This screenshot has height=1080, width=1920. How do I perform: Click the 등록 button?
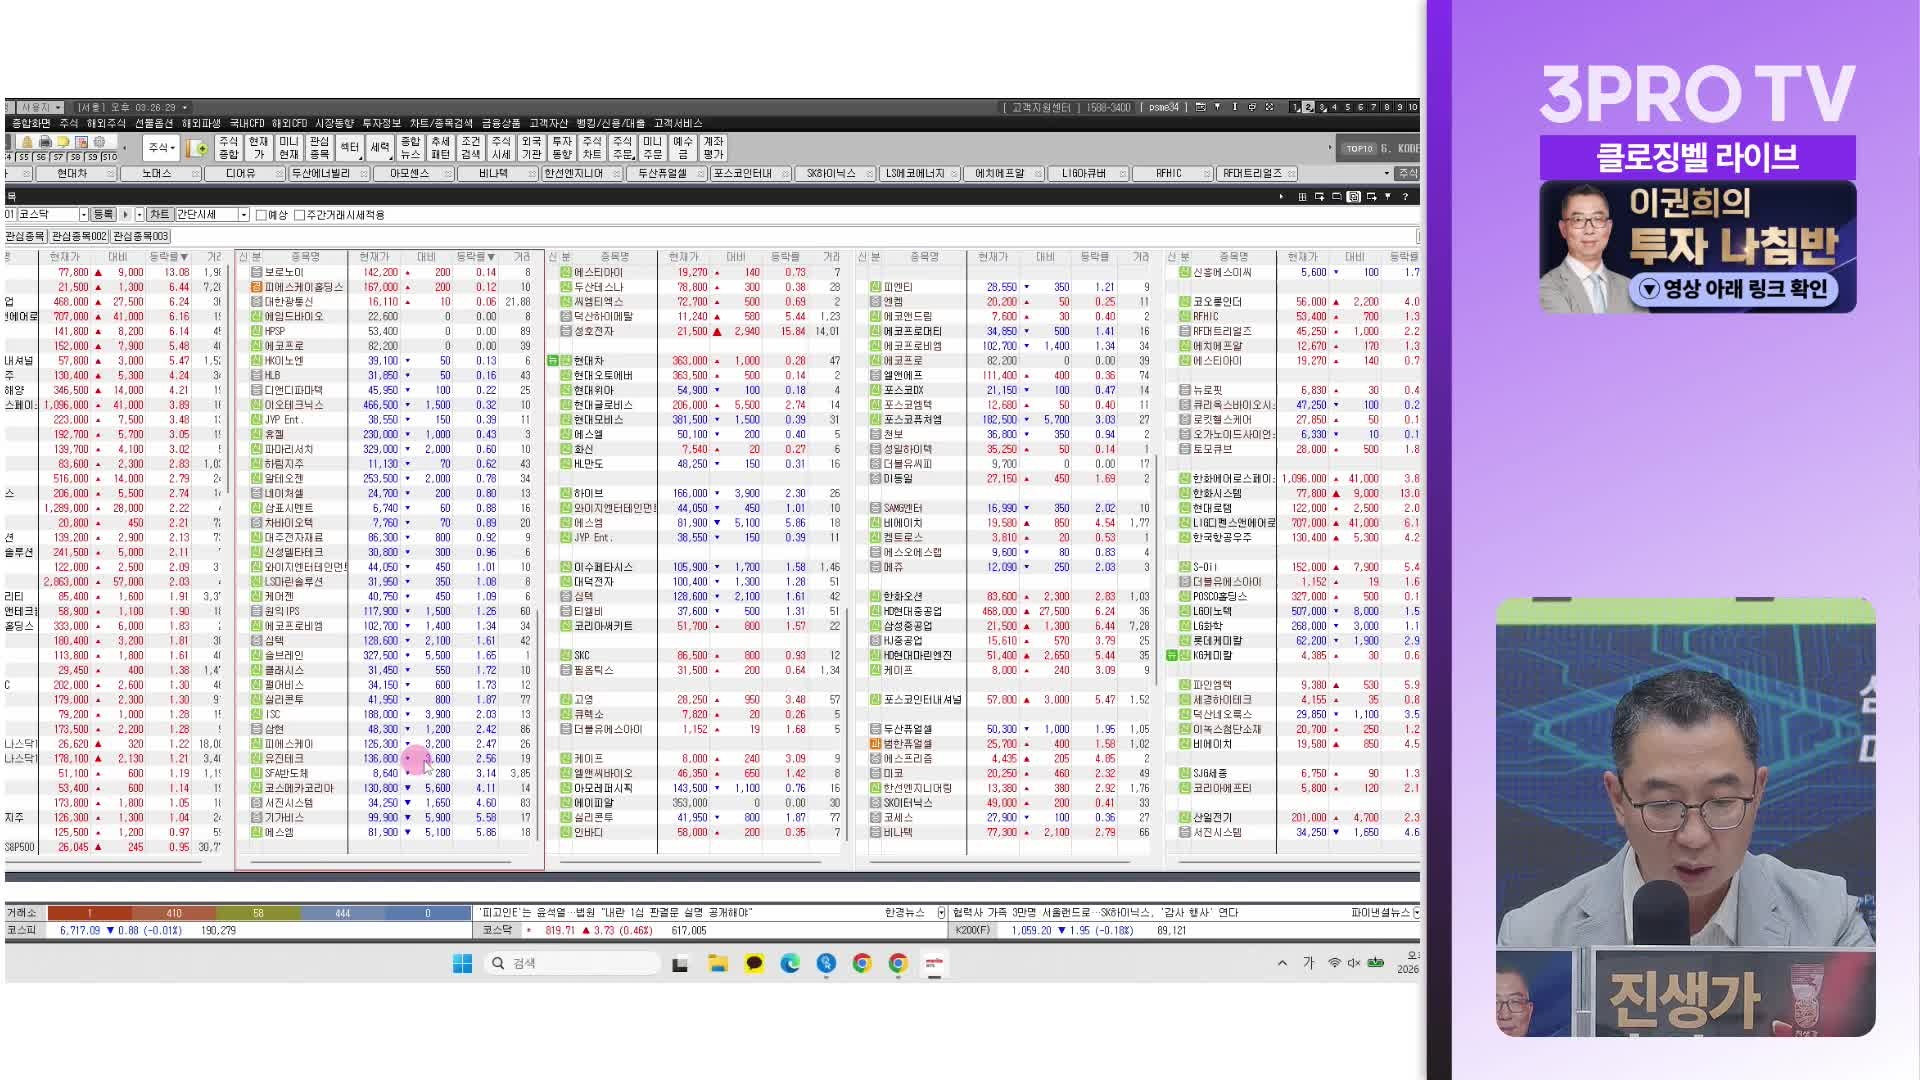pos(103,215)
